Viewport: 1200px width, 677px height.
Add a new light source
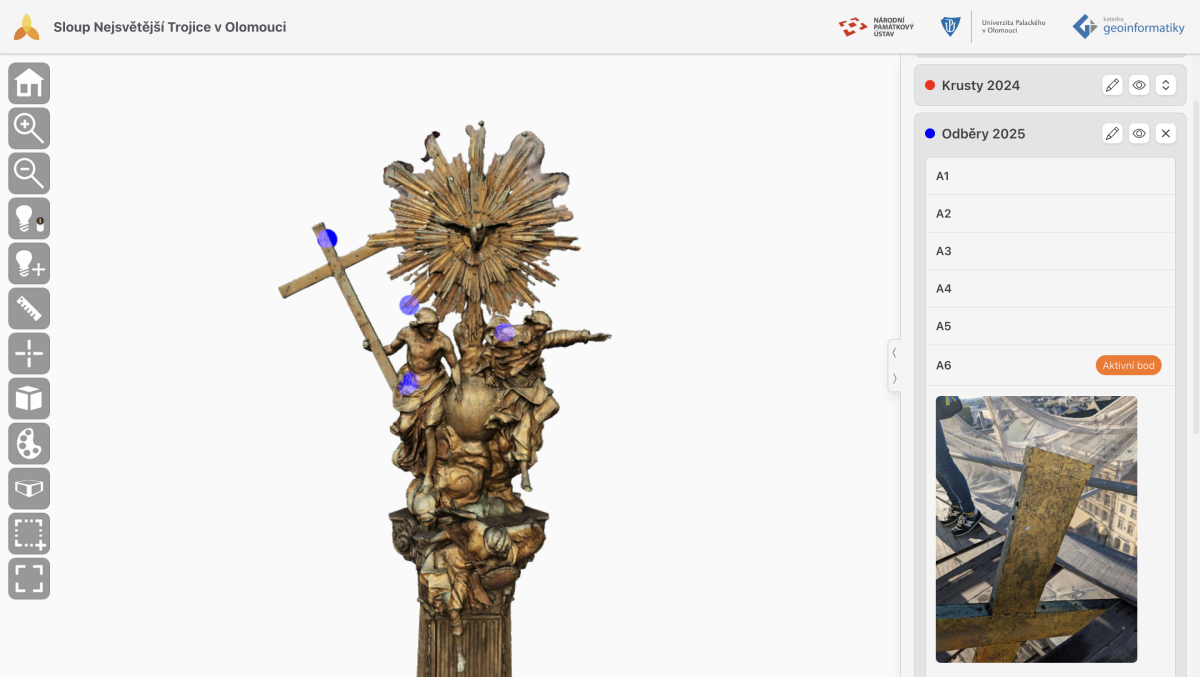click(29, 264)
